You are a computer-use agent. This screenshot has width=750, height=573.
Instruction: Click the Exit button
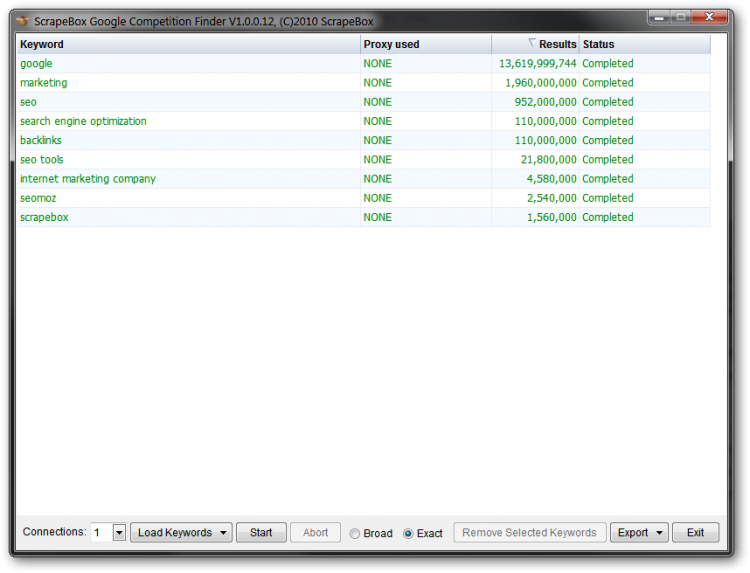point(695,532)
